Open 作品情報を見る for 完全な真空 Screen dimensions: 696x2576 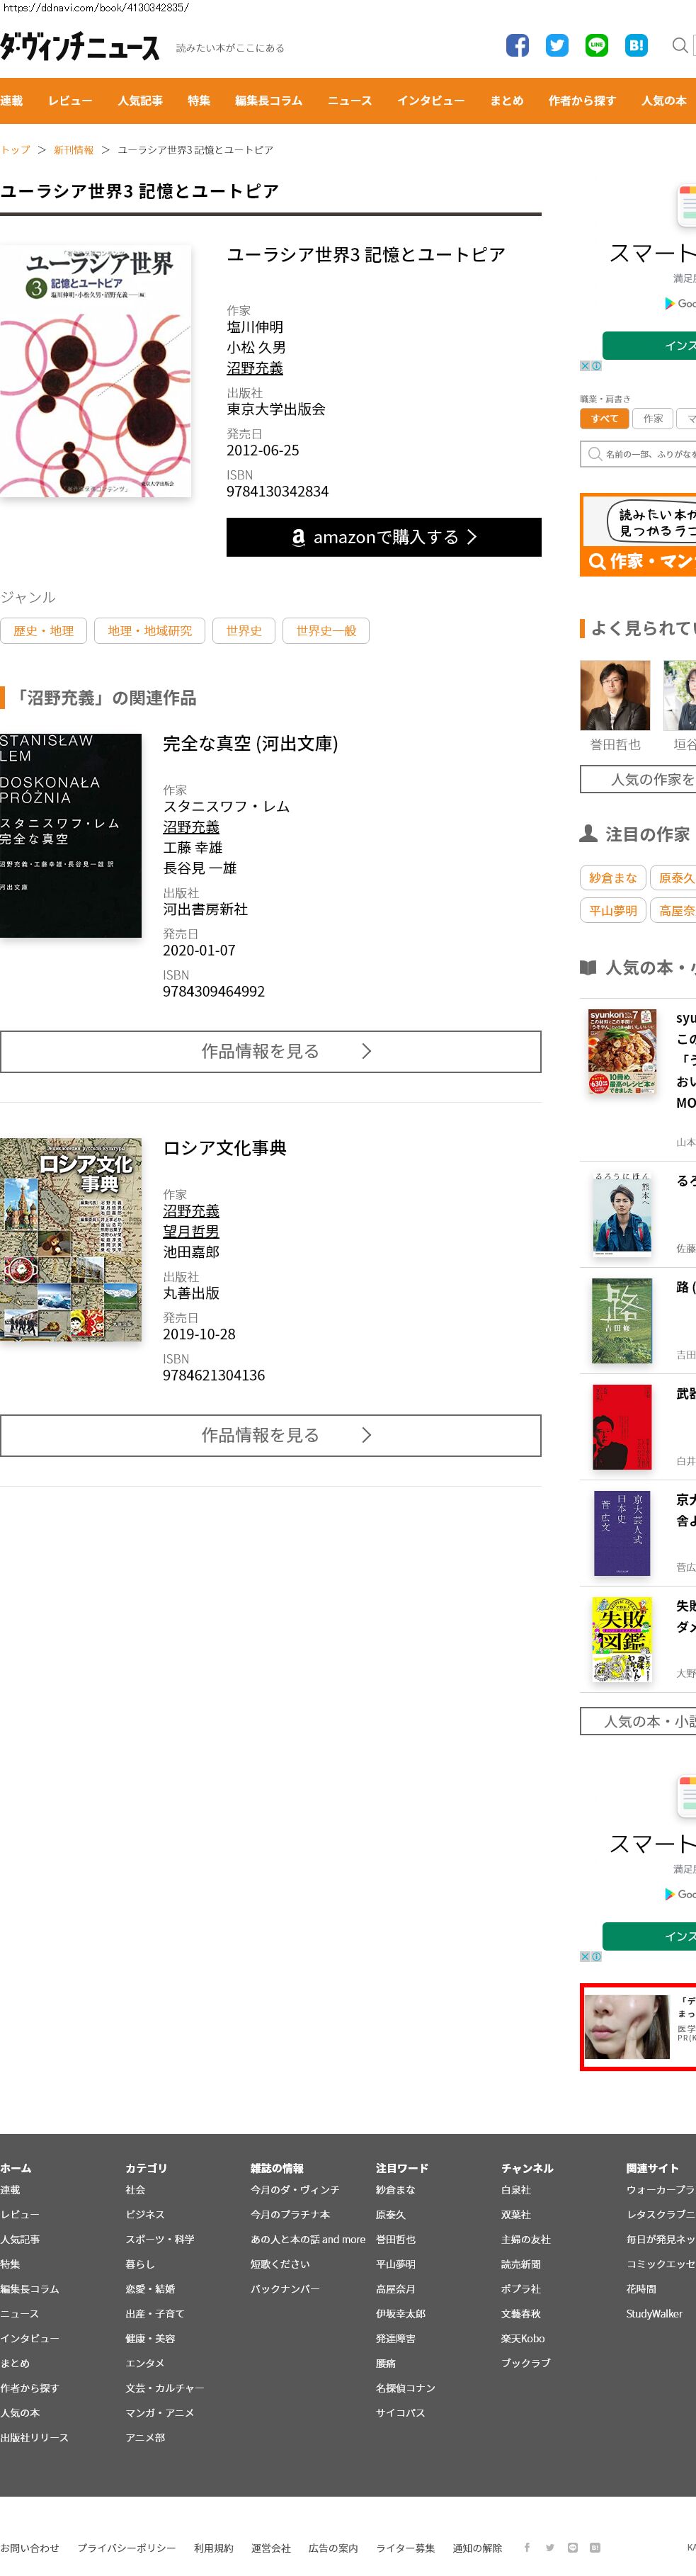pyautogui.click(x=271, y=1051)
